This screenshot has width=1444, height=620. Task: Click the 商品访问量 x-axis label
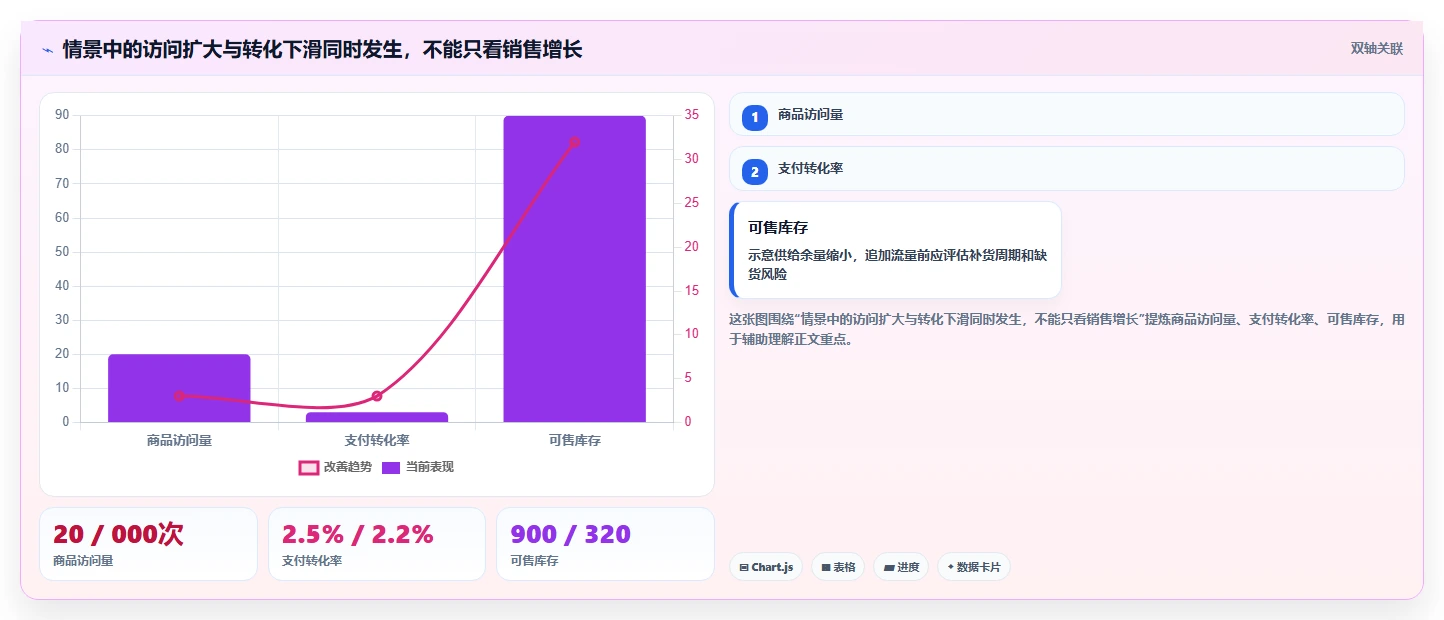tap(179, 440)
